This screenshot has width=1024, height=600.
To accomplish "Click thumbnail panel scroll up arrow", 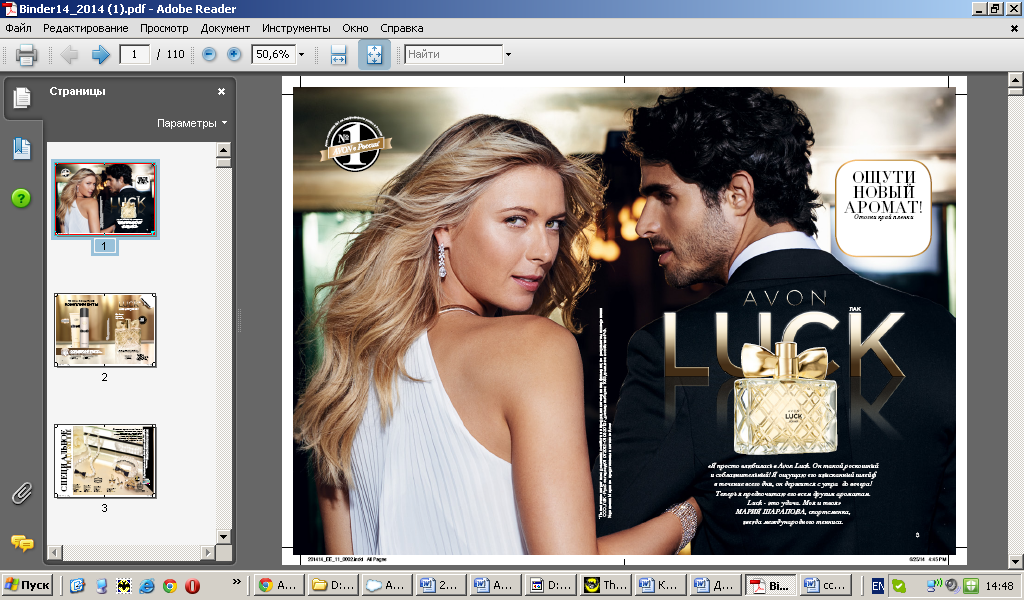I will [223, 150].
